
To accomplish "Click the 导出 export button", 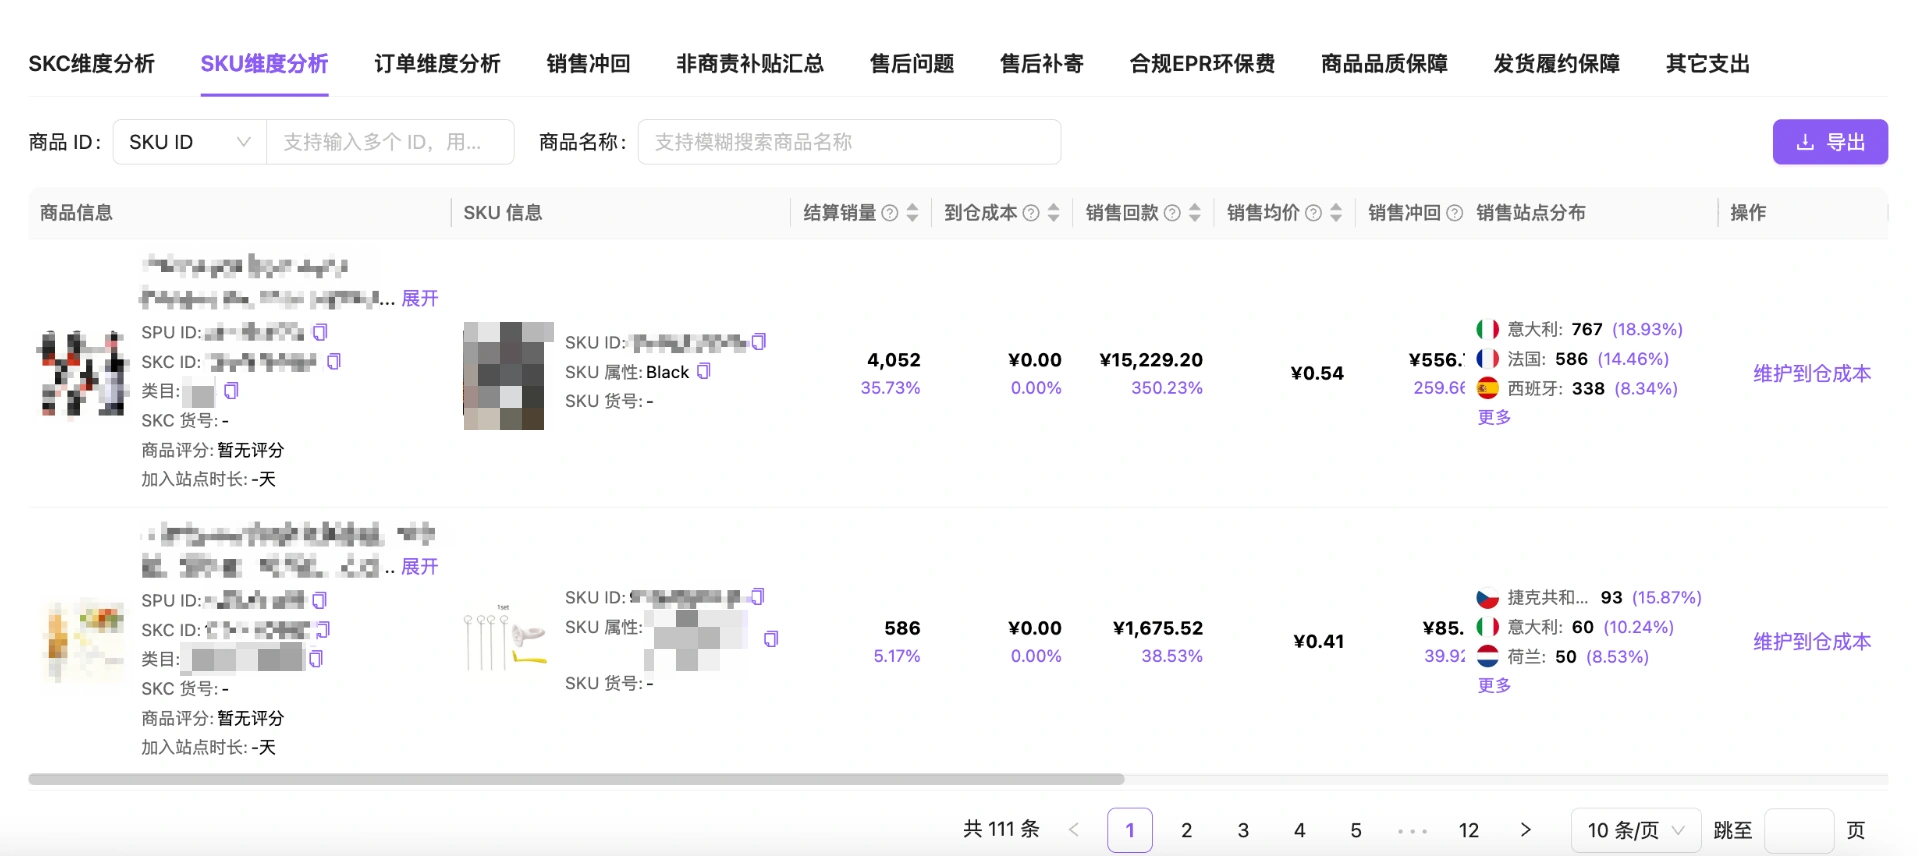I will [x=1830, y=142].
